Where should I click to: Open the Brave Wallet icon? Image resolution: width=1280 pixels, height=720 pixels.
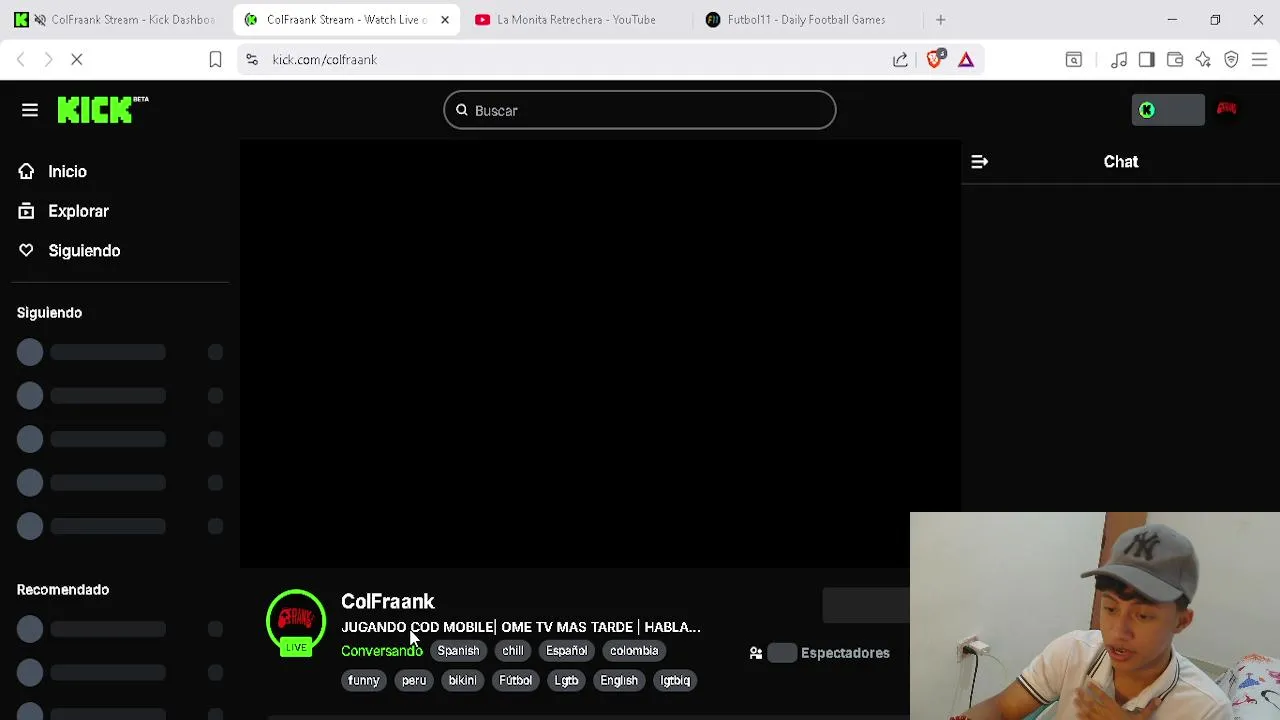coord(1175,60)
